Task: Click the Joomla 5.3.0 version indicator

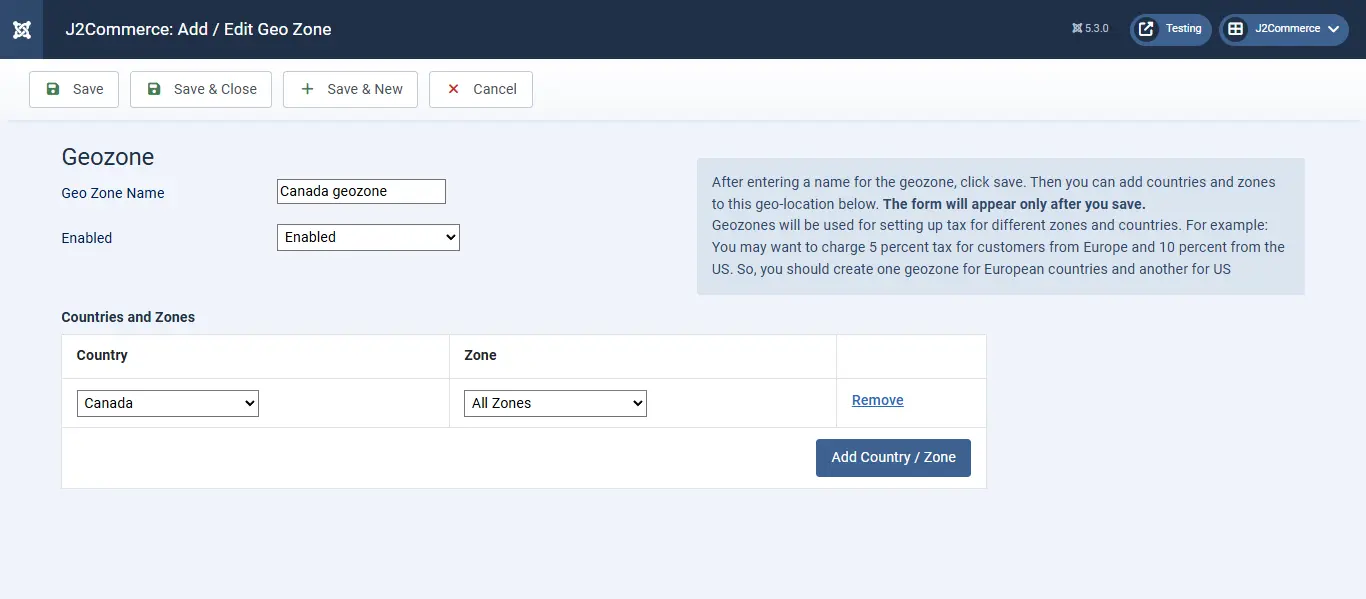Action: coord(1090,29)
